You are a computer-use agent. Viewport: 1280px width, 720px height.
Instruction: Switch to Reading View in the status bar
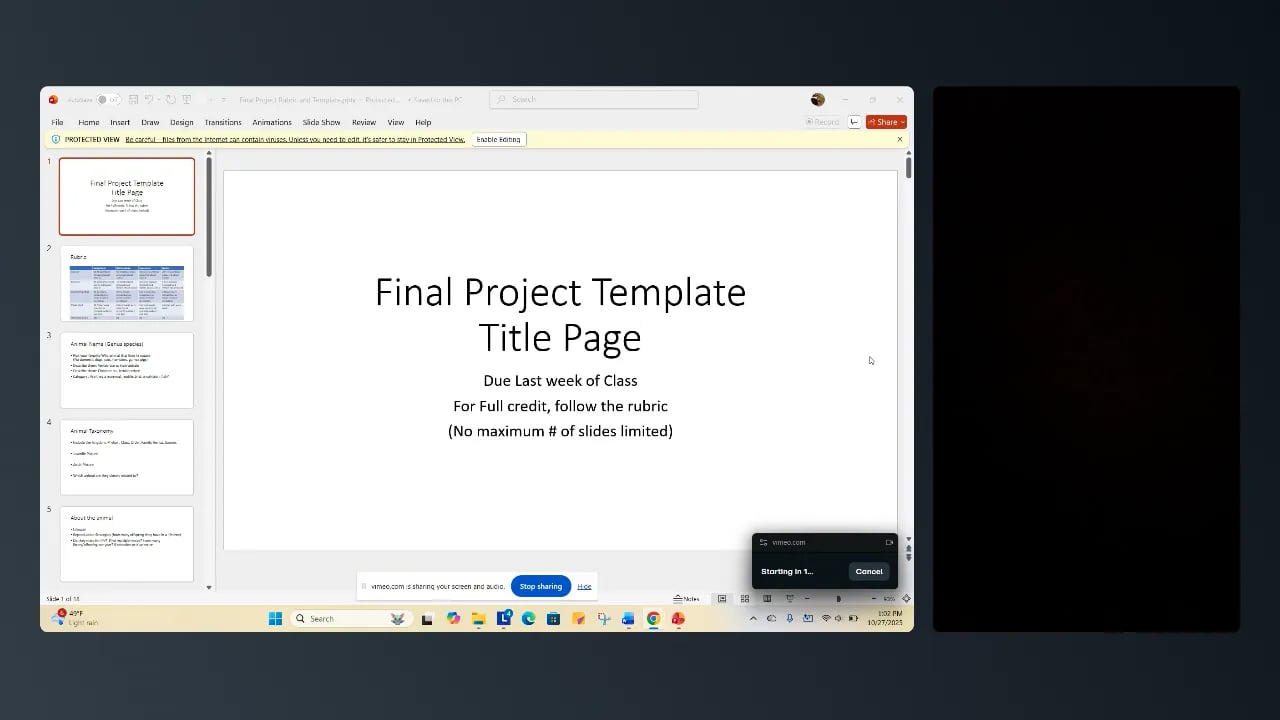pos(767,599)
